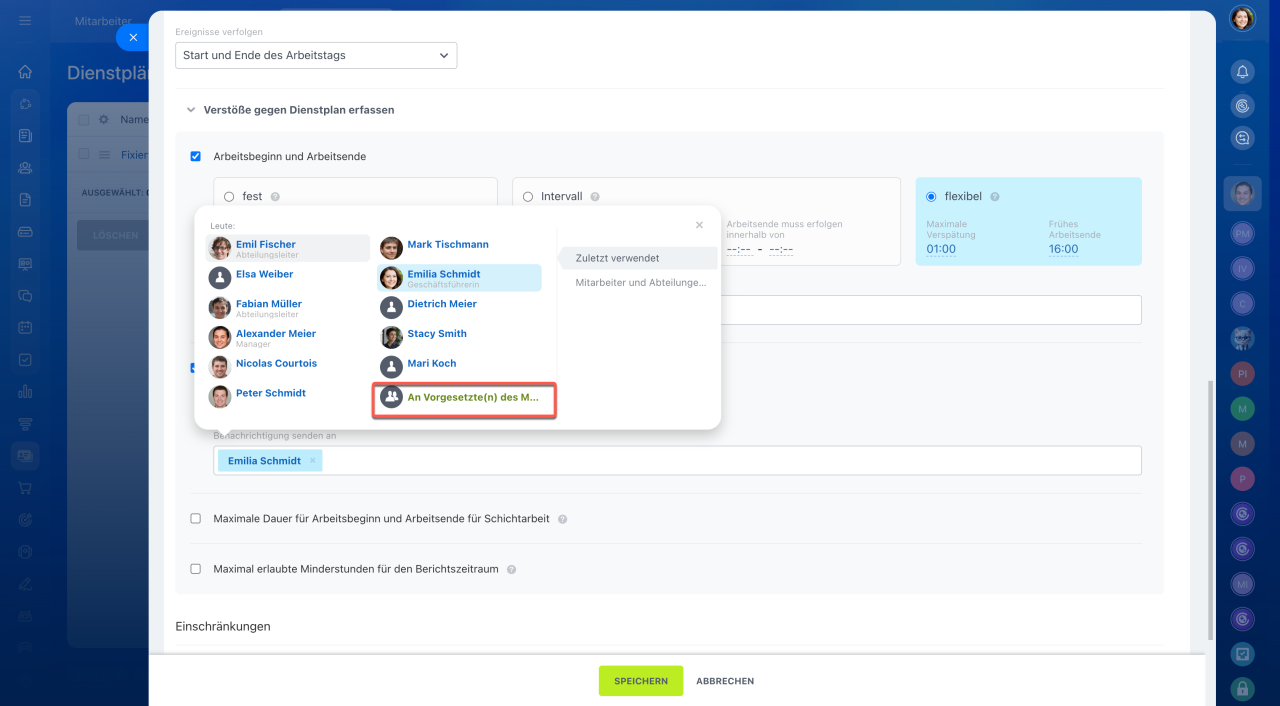Click the lock icon in right sidebar
Viewport: 1280px width, 706px height.
1242,688
